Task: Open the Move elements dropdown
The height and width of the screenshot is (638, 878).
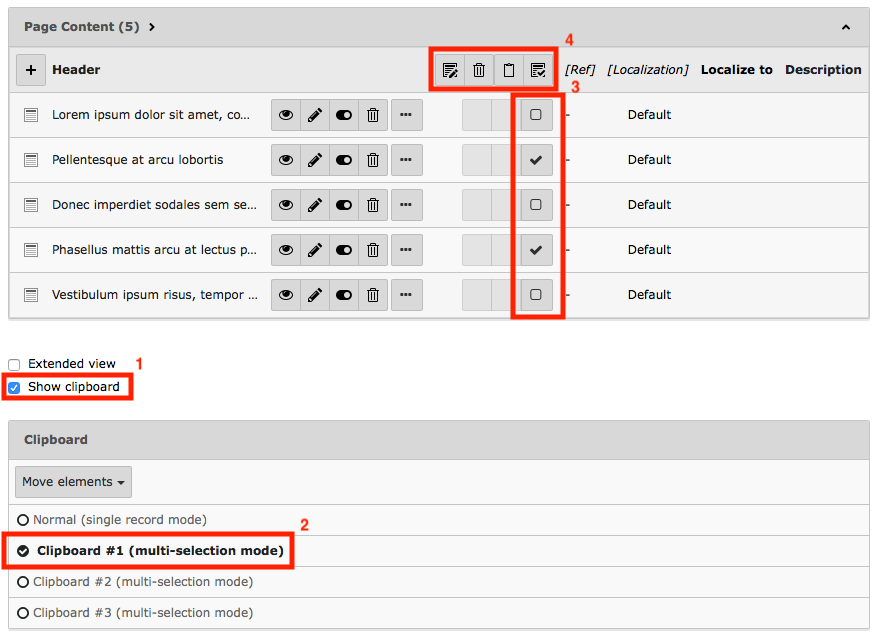Action: click(73, 482)
